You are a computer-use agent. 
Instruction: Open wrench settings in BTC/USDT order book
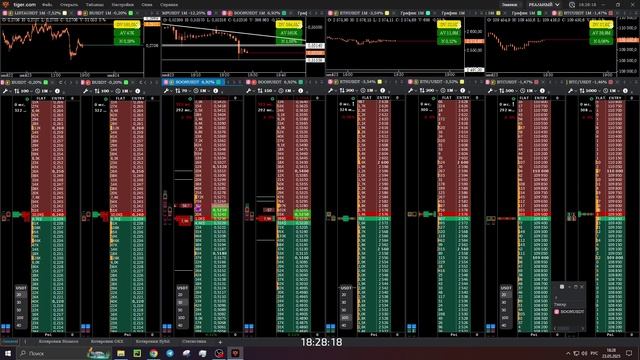click(x=571, y=91)
